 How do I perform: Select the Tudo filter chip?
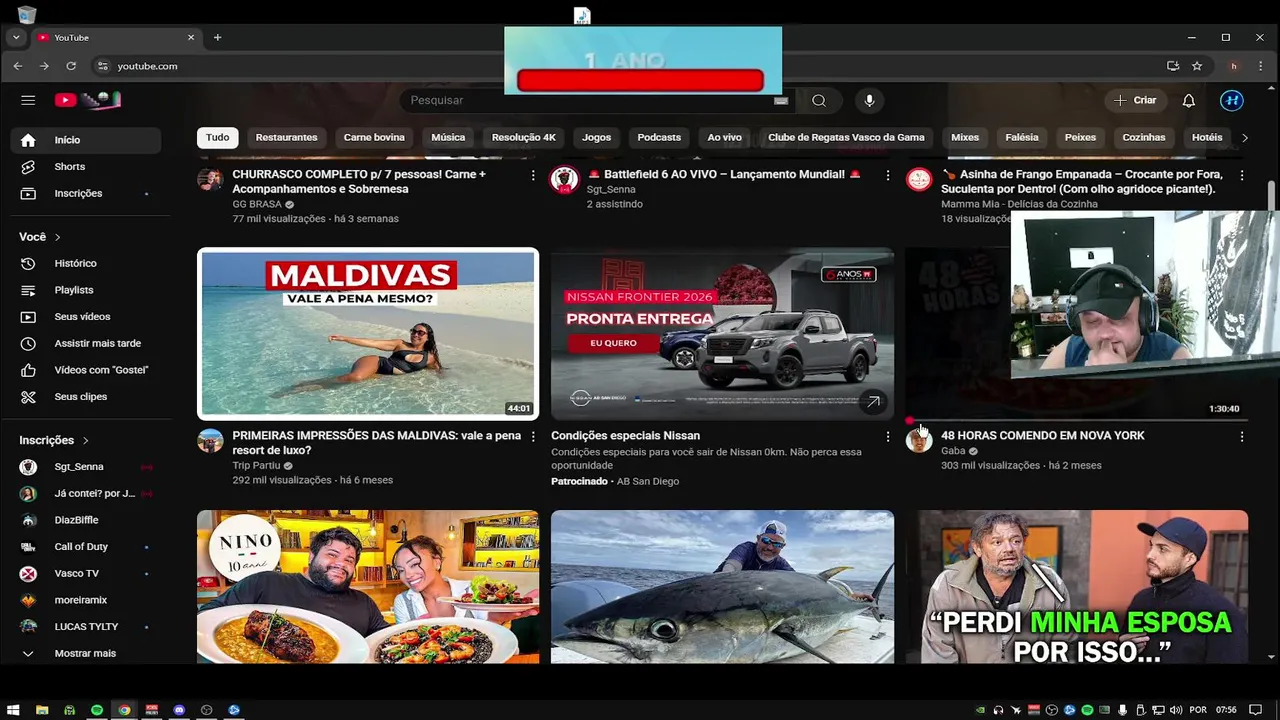(x=217, y=137)
